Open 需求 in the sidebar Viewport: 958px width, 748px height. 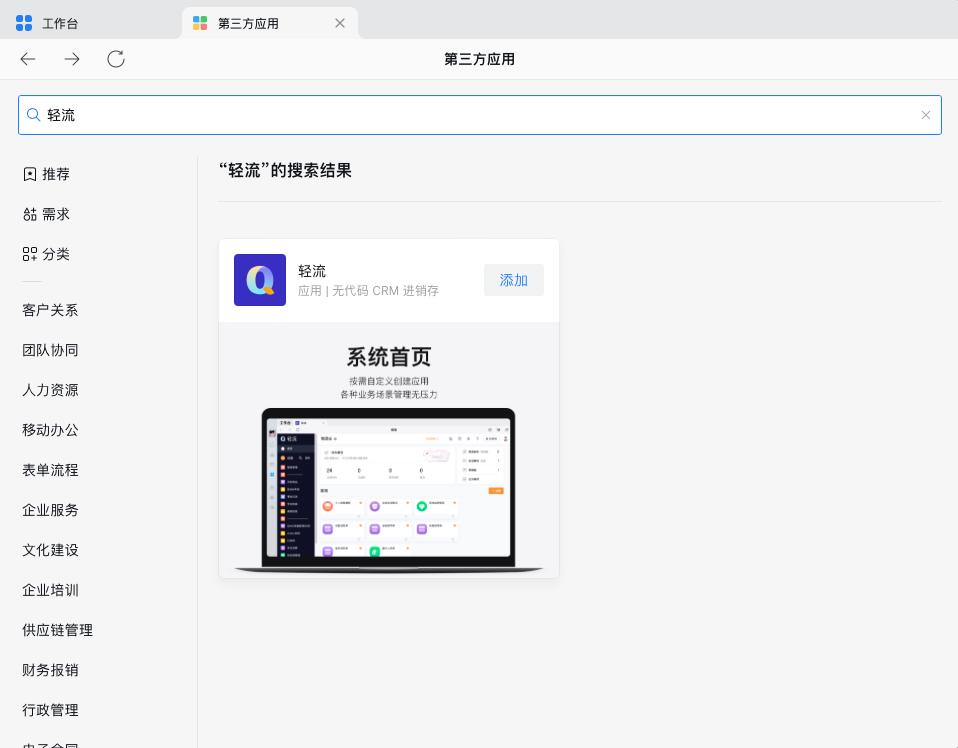[46, 214]
